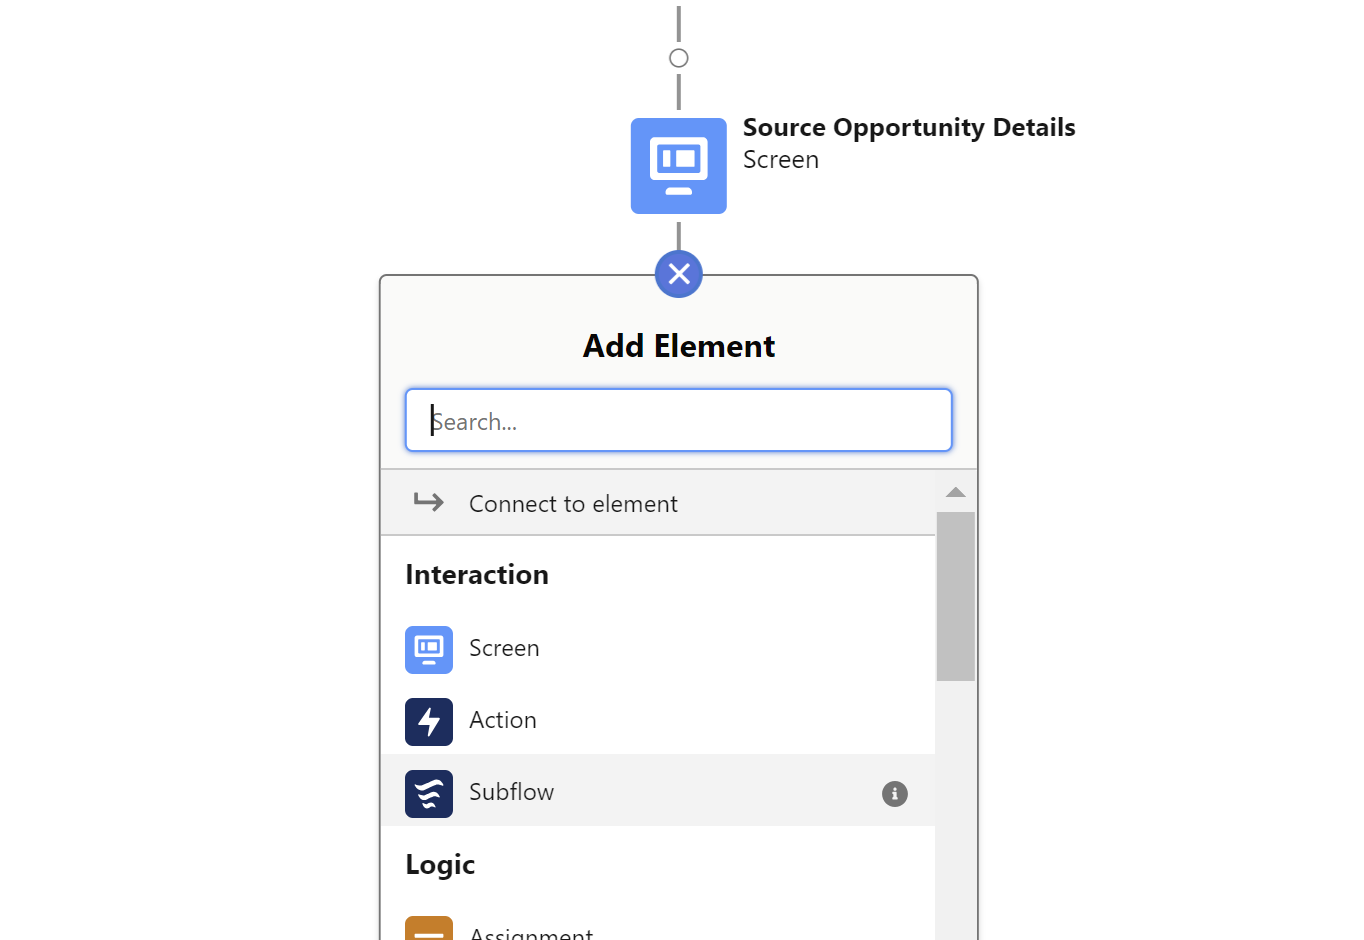The image size is (1364, 940).
Task: Click the orange Assignment icon
Action: [429, 929]
